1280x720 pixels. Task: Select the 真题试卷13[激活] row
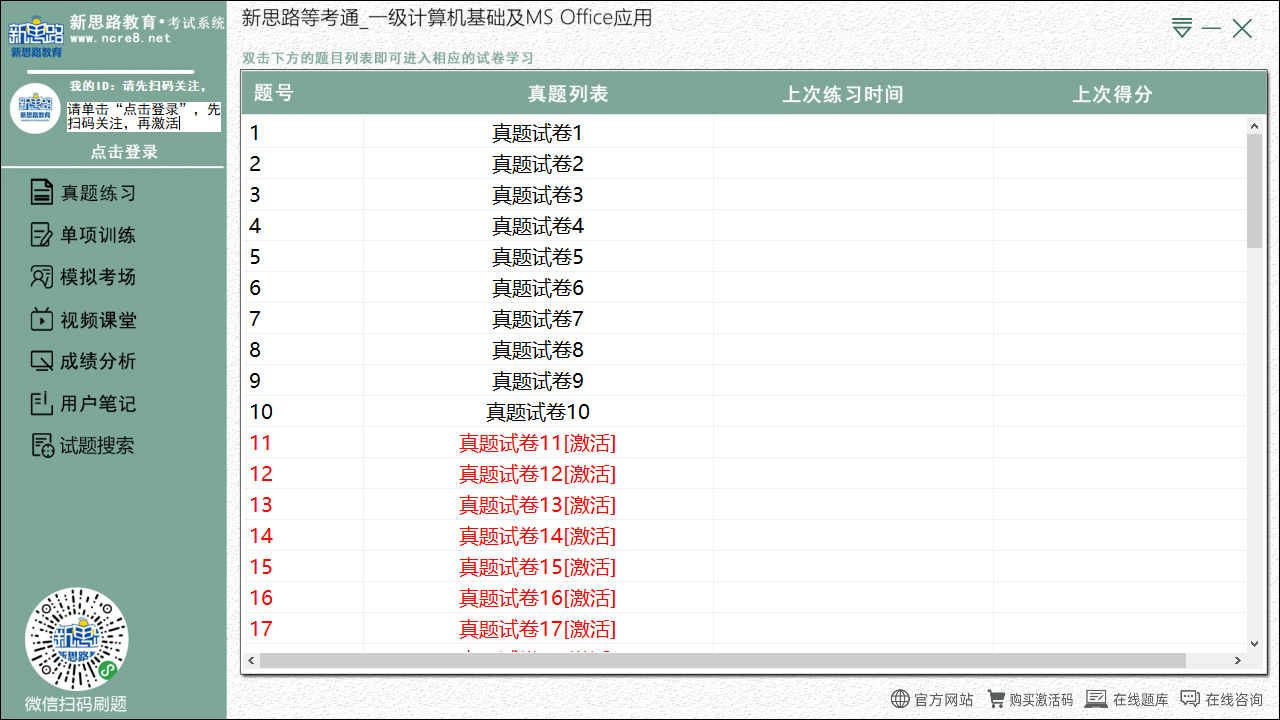(x=745, y=505)
